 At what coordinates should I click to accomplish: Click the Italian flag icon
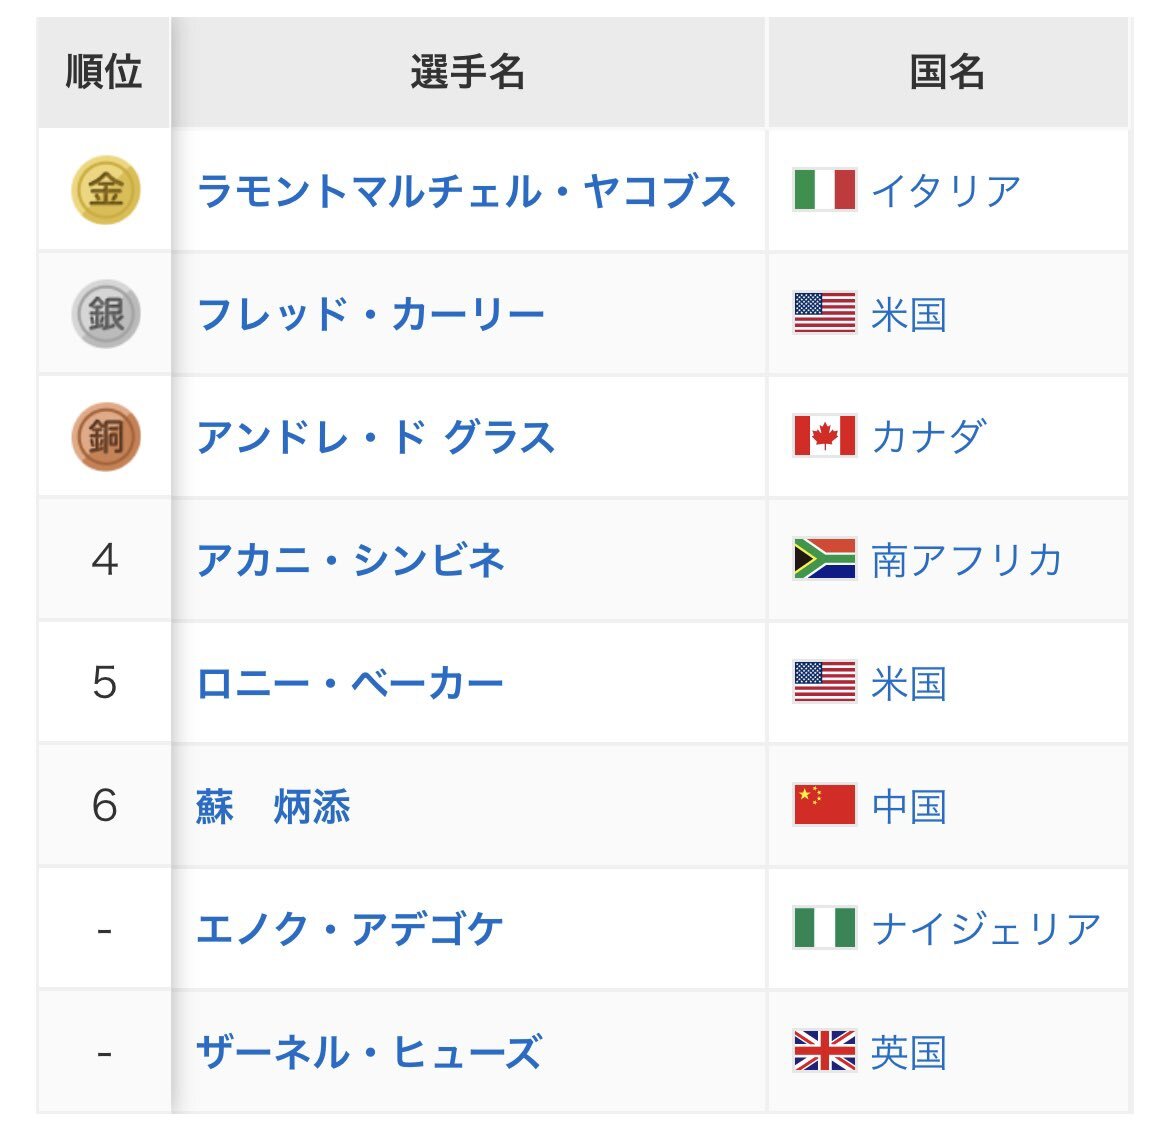[x=824, y=189]
